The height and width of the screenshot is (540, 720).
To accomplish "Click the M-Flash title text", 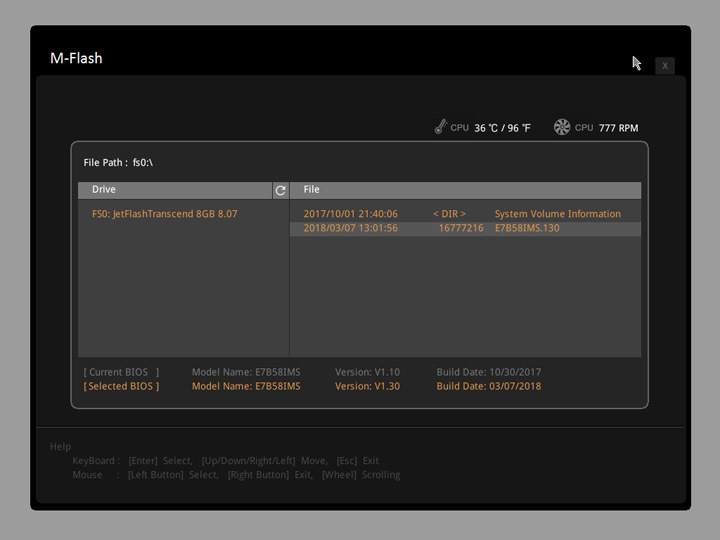I will click(76, 58).
